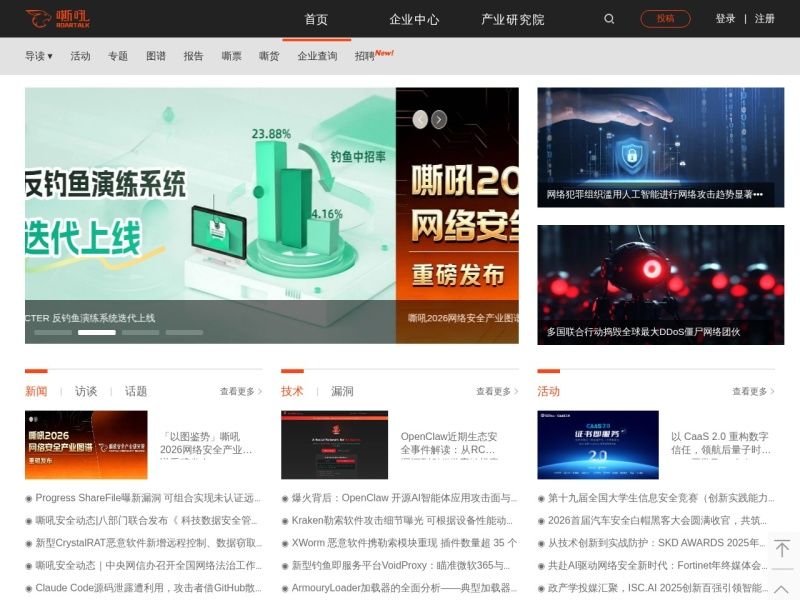Open the 网络犯罪组织滥用人工智能 image card
Image resolution: width=800 pixels, height=600 pixels.
coord(661,147)
